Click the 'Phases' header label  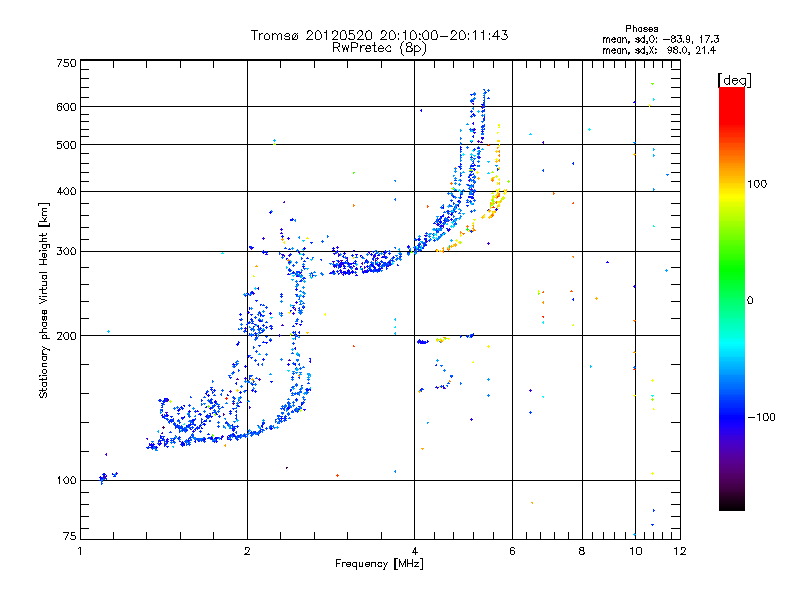pyautogui.click(x=641, y=29)
